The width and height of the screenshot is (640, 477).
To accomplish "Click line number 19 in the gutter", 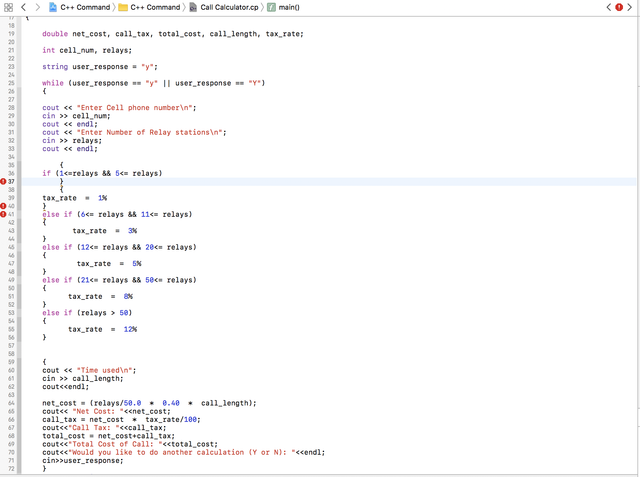I will 11,34.
